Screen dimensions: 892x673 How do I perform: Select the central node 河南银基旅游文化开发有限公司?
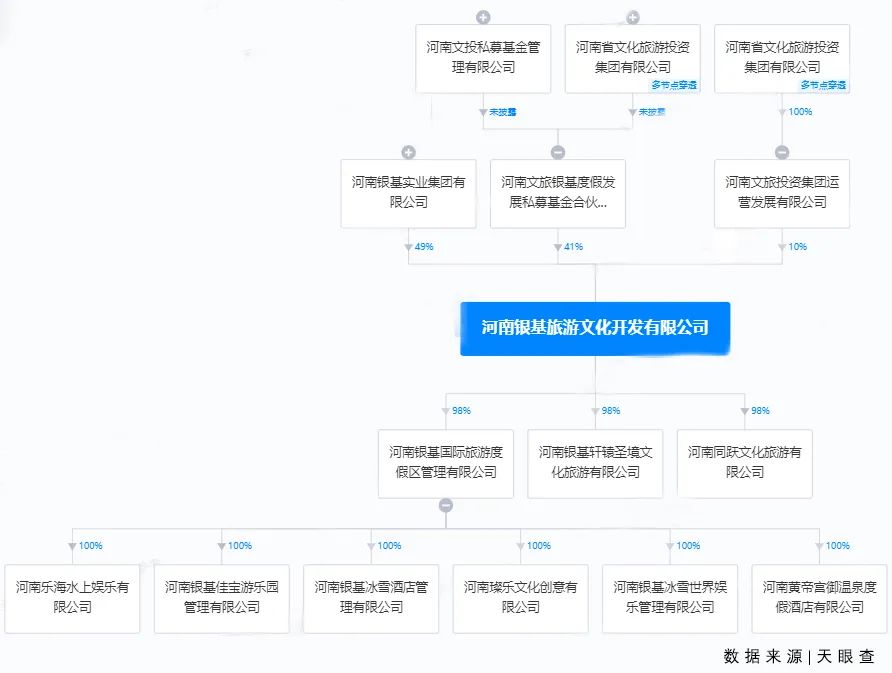(x=595, y=329)
